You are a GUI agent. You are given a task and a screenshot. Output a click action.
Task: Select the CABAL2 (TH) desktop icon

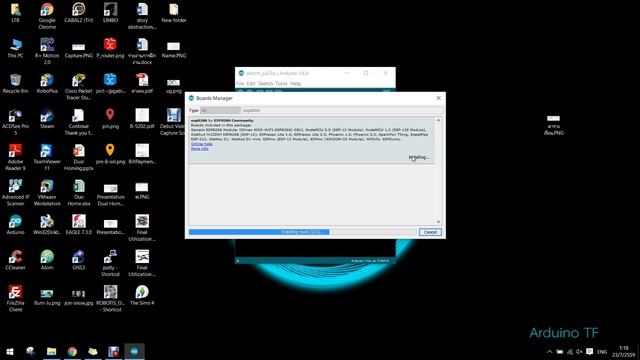(79, 13)
